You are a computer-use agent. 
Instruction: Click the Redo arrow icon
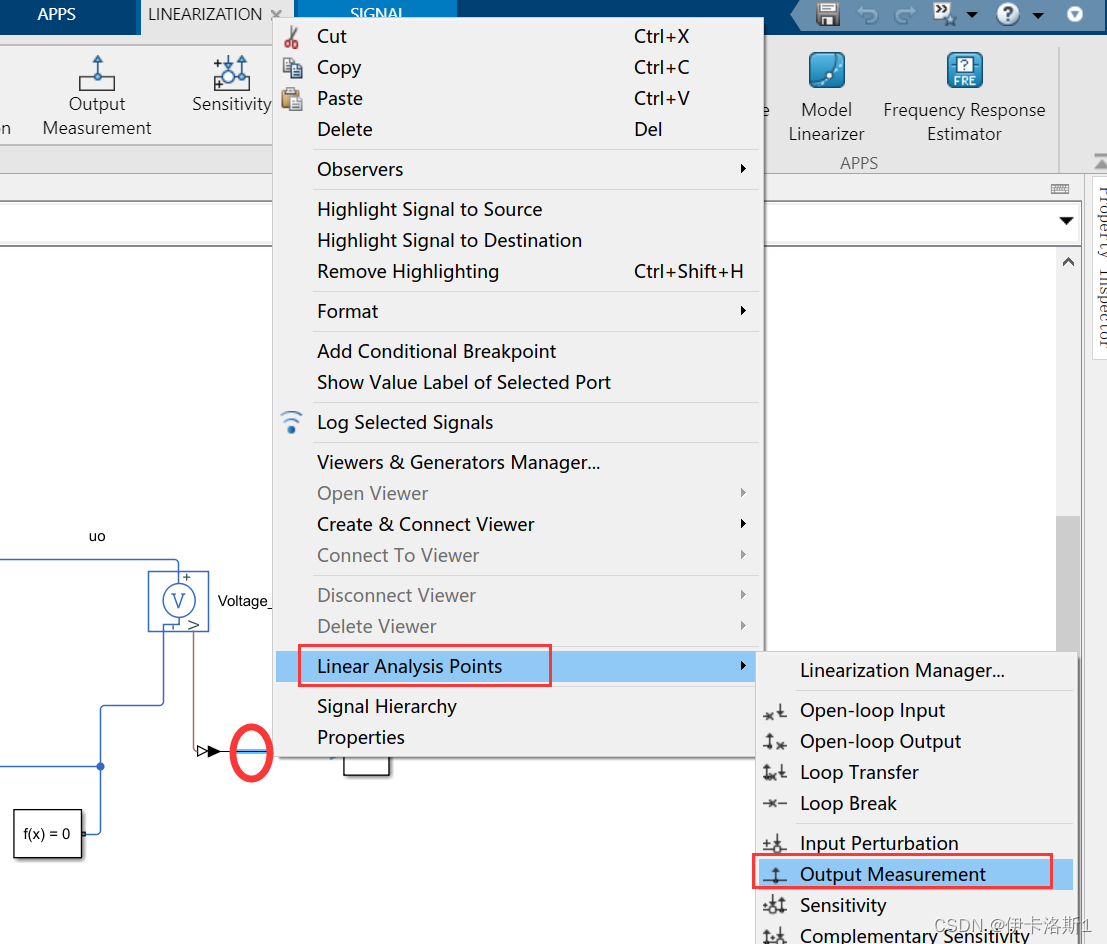904,15
